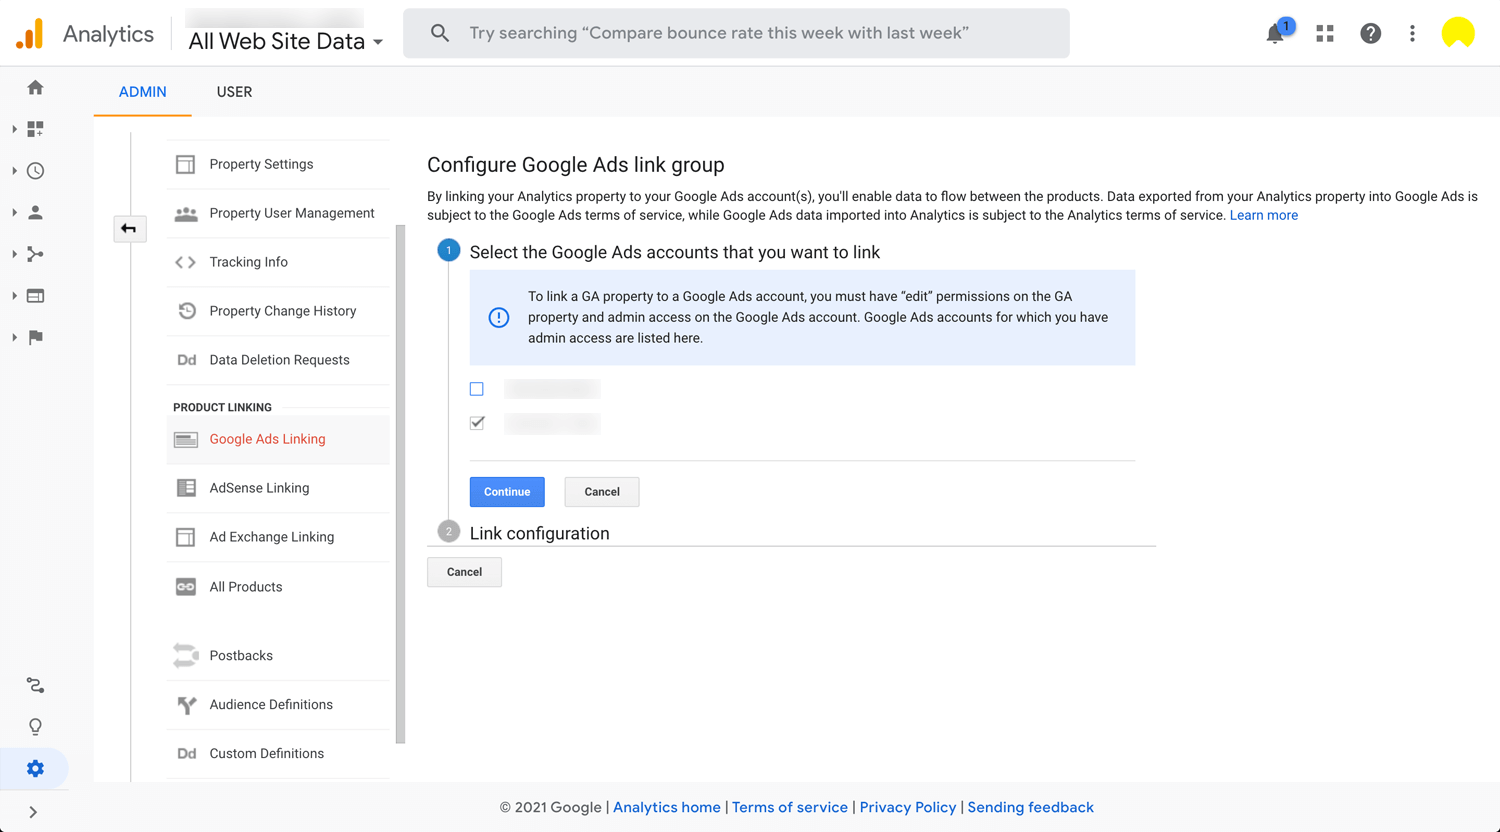Viewport: 1500px width, 832px height.
Task: Open the Behavior layout icon
Action: coord(35,296)
